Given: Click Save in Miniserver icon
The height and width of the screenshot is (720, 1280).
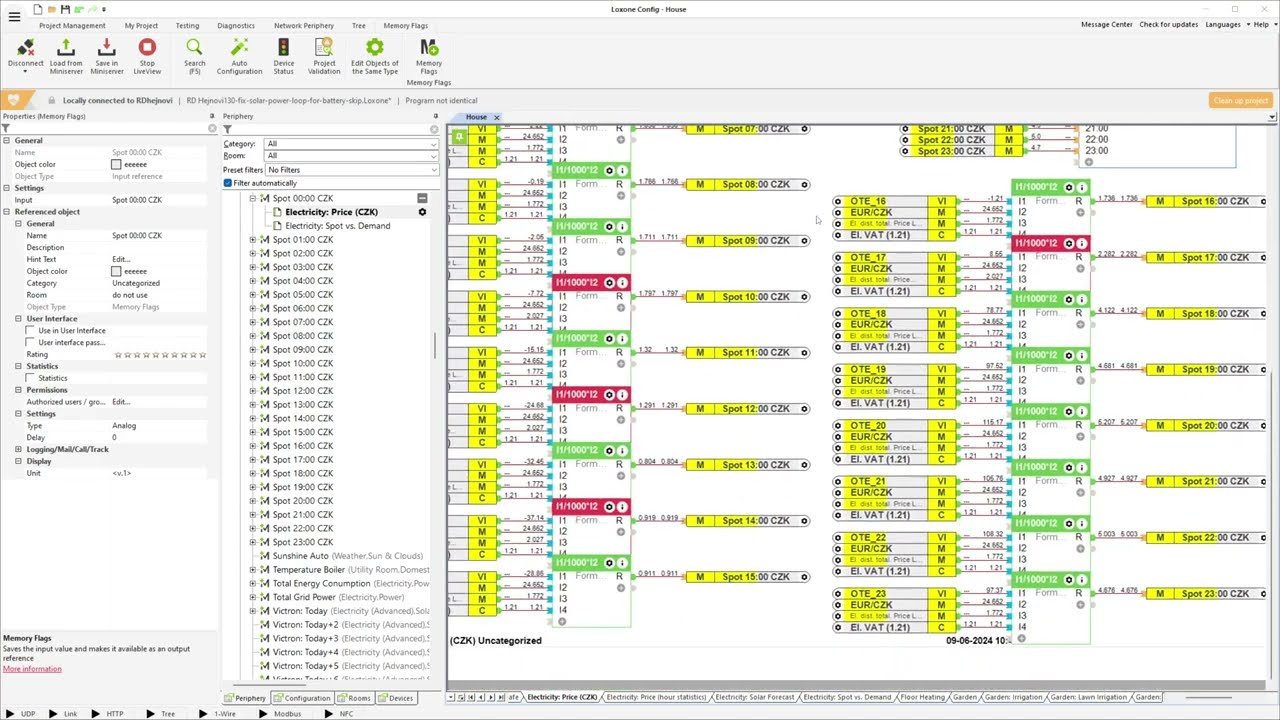Looking at the screenshot, I should [x=107, y=47].
